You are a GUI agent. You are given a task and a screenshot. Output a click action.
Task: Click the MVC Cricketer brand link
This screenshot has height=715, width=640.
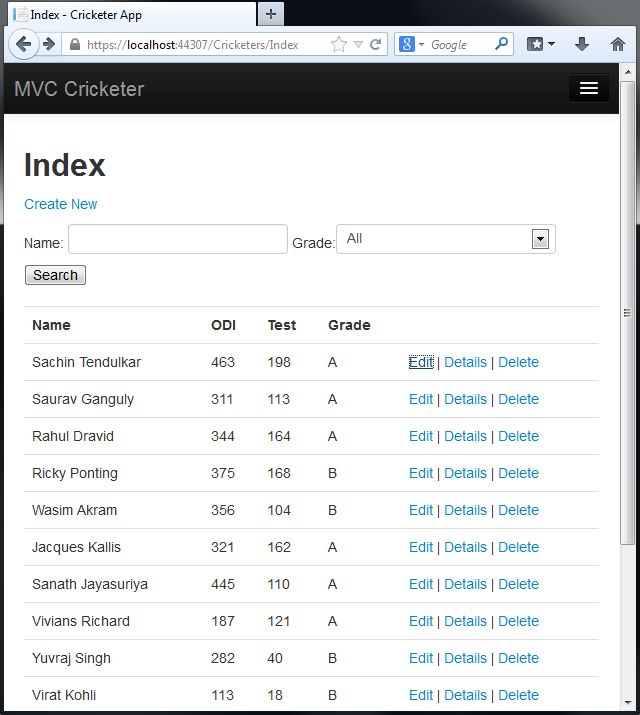[79, 89]
